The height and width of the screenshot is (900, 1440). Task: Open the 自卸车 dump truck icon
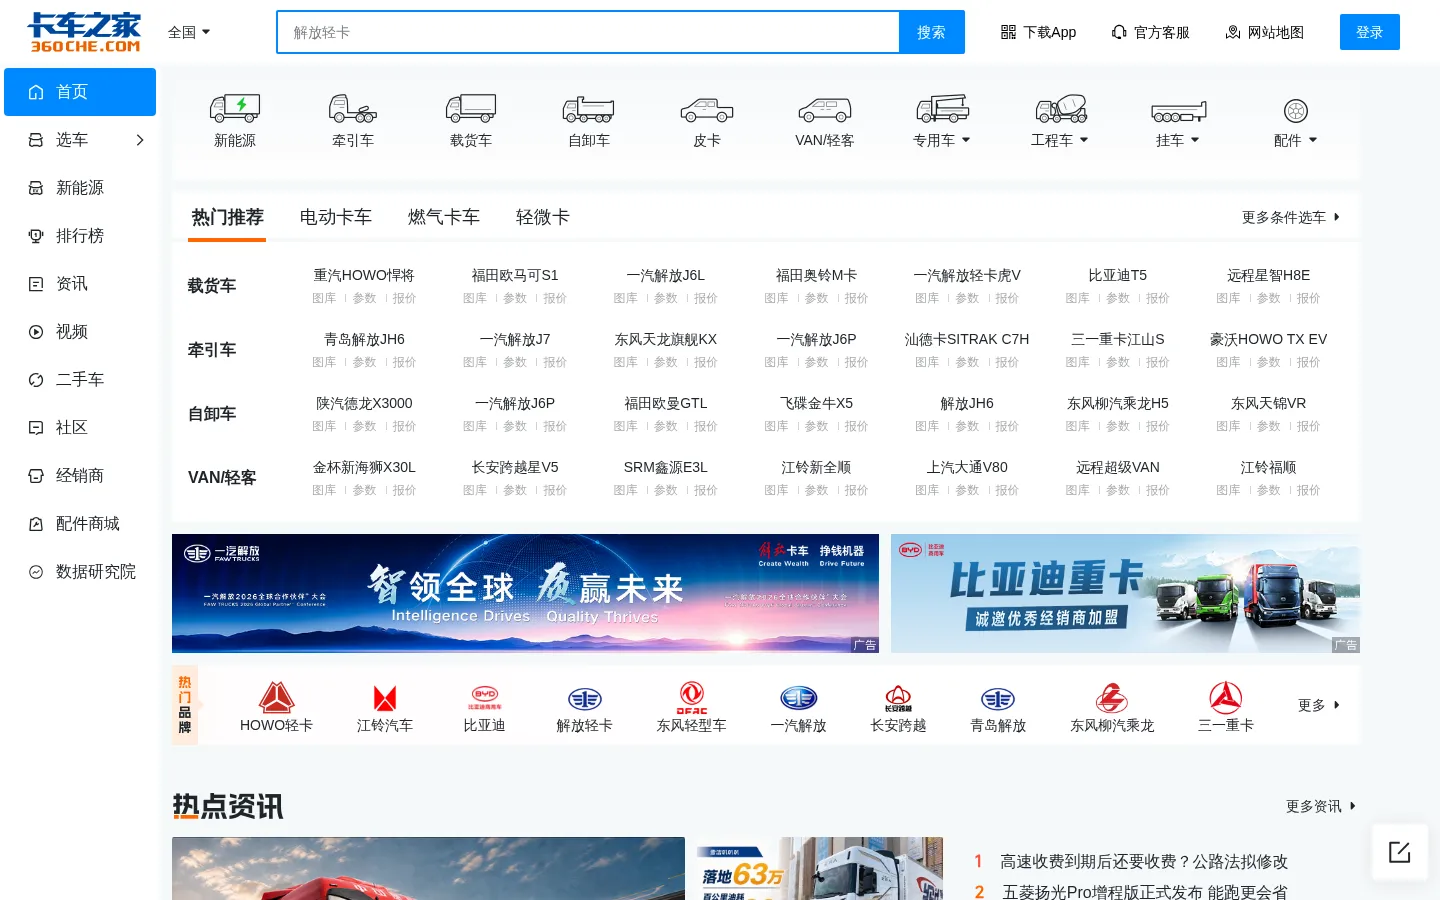click(x=589, y=109)
